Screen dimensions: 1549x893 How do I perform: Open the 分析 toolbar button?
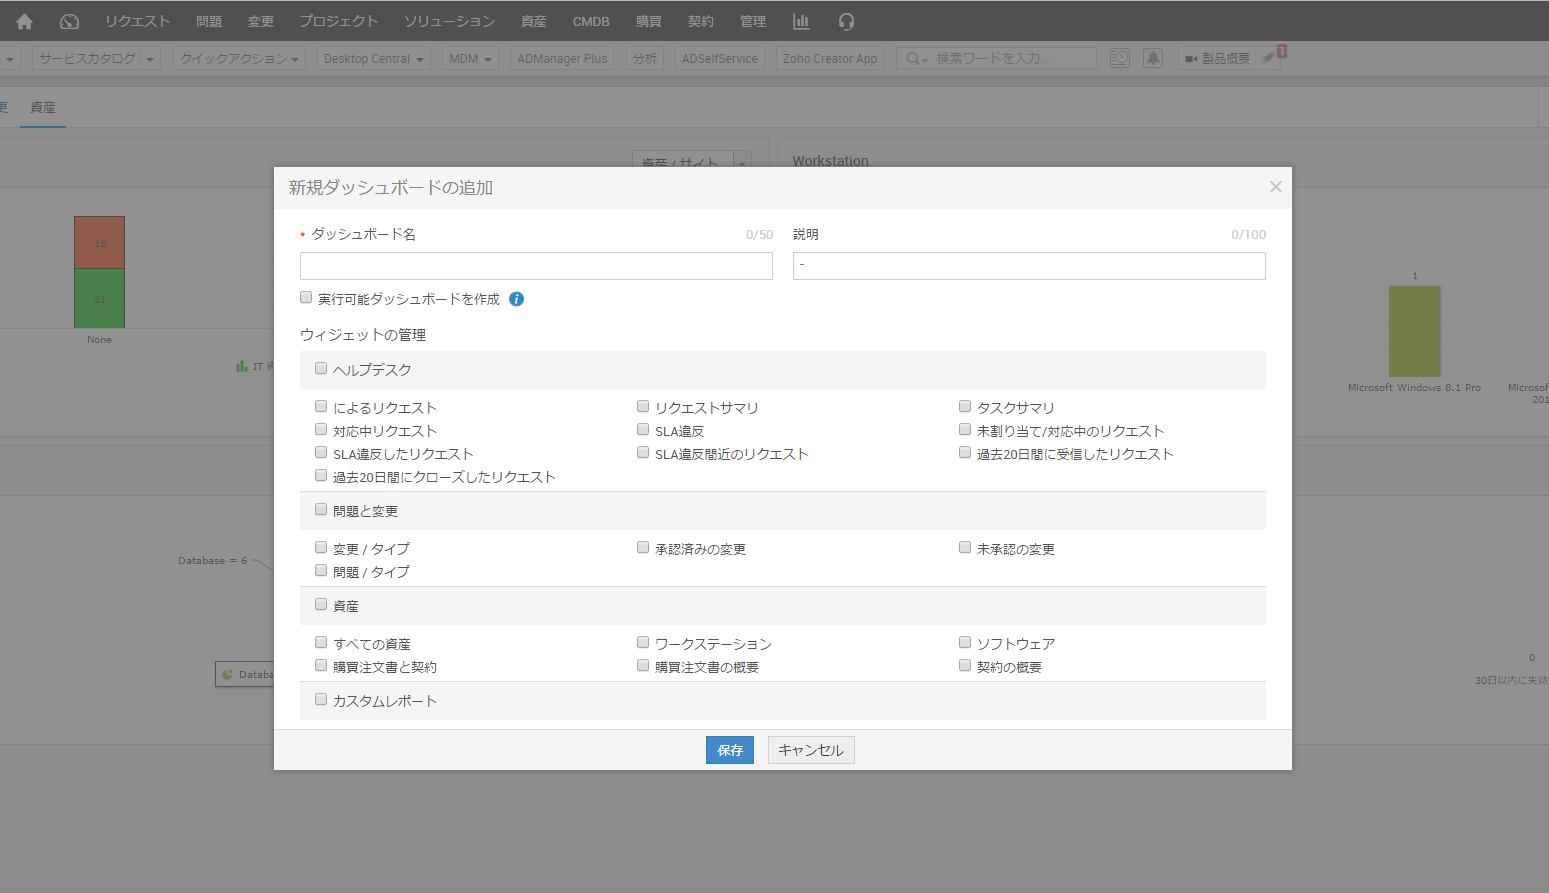click(645, 58)
